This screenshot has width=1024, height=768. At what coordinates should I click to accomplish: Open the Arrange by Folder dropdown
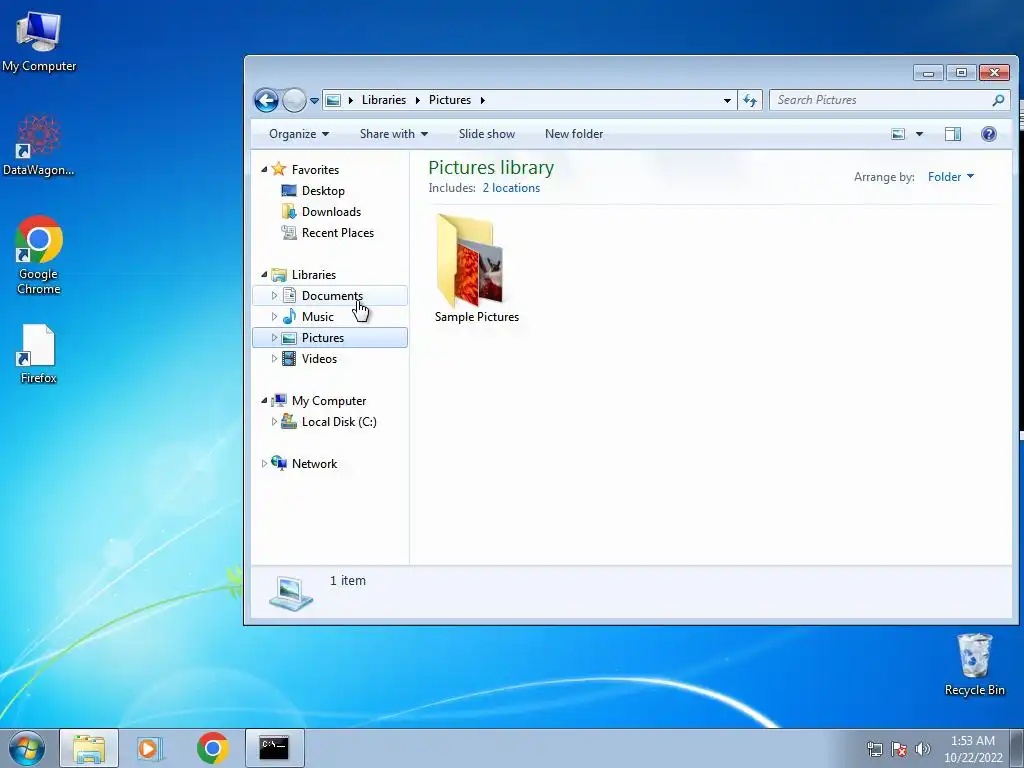[950, 177]
